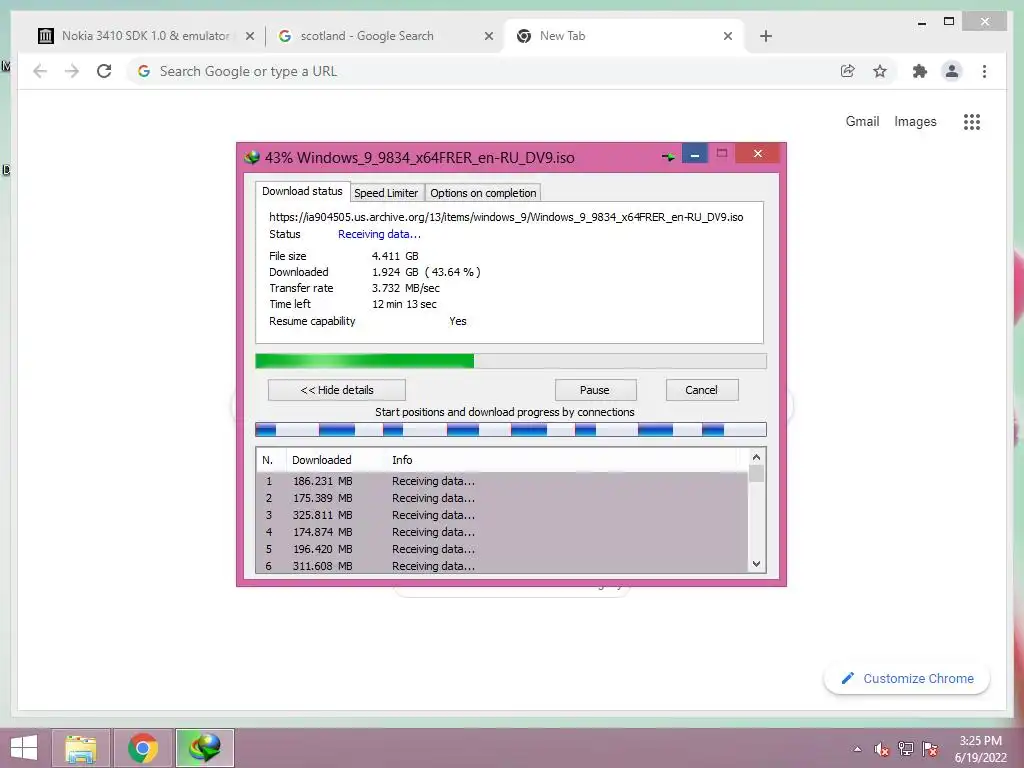This screenshot has width=1024, height=768.
Task: Click the 12 min 13 sec time left value
Action: click(404, 304)
